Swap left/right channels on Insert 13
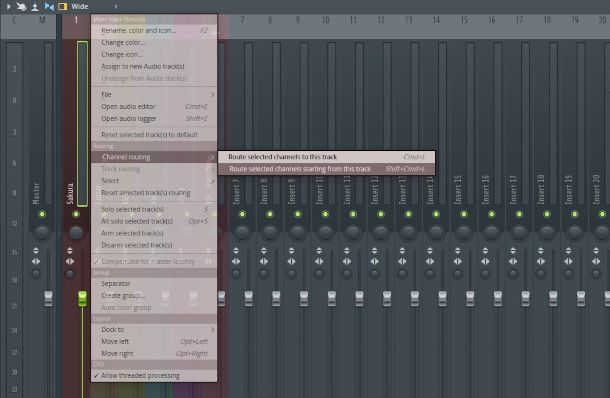Viewport: 610px width, 398px height. (402, 261)
